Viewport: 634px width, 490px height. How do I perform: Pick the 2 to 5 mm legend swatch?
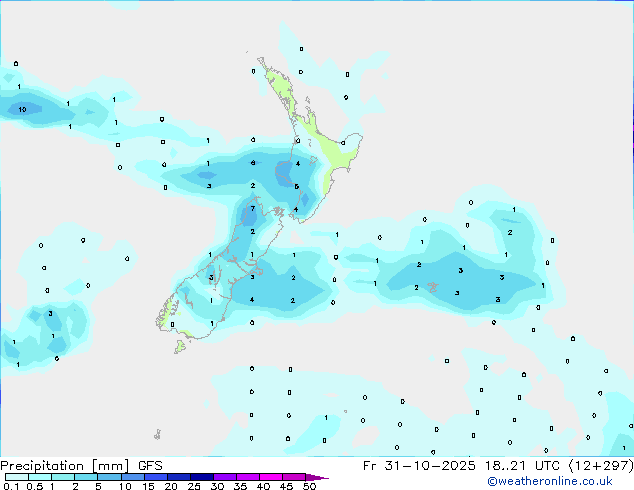click(86, 477)
